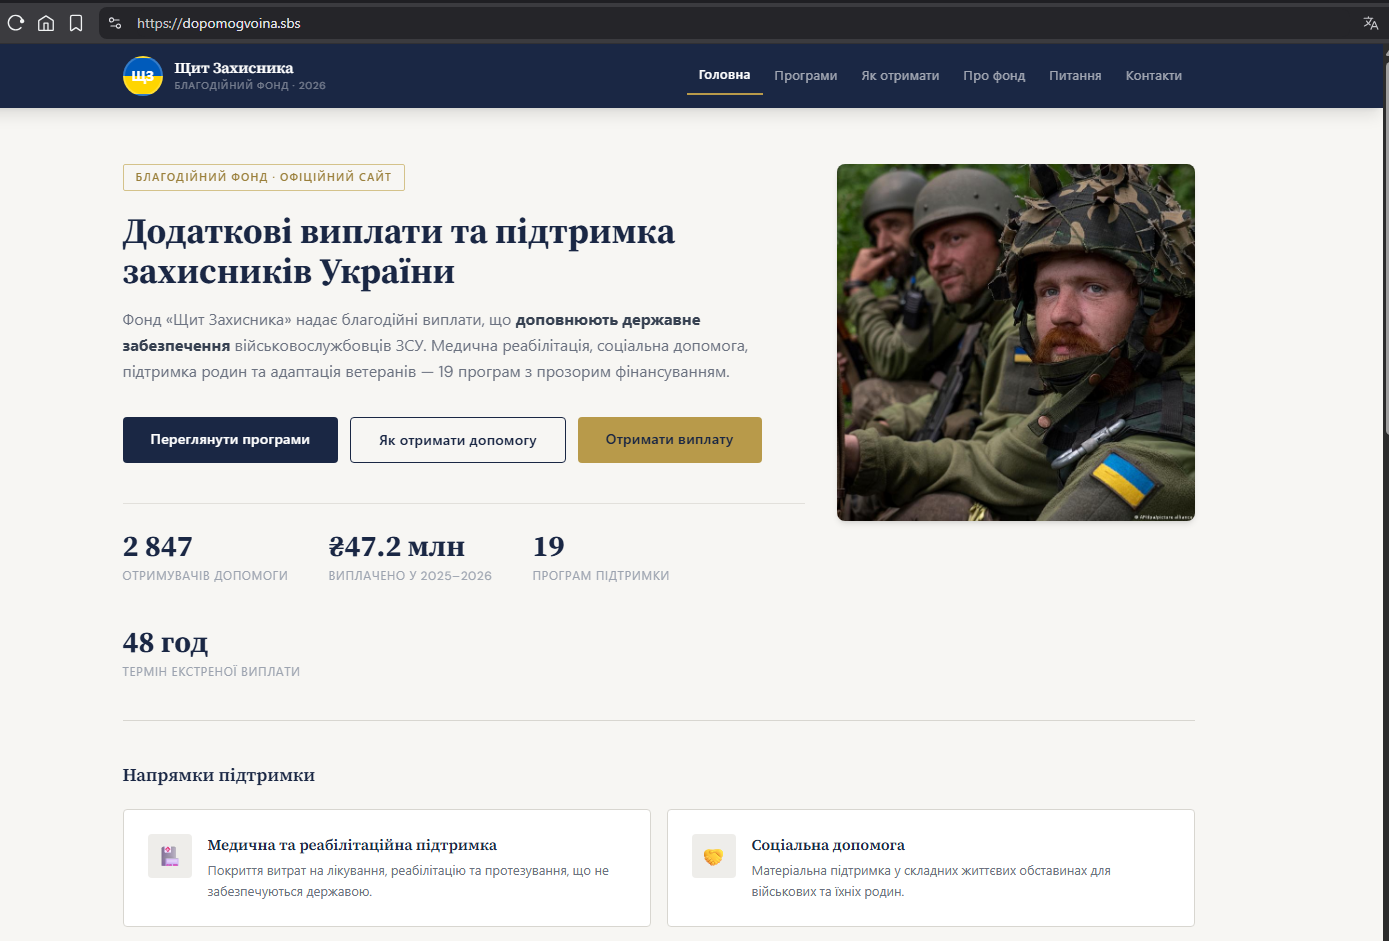Click the Медична та реабілітаційна підтримка card
The width and height of the screenshot is (1389, 941).
[x=387, y=868]
